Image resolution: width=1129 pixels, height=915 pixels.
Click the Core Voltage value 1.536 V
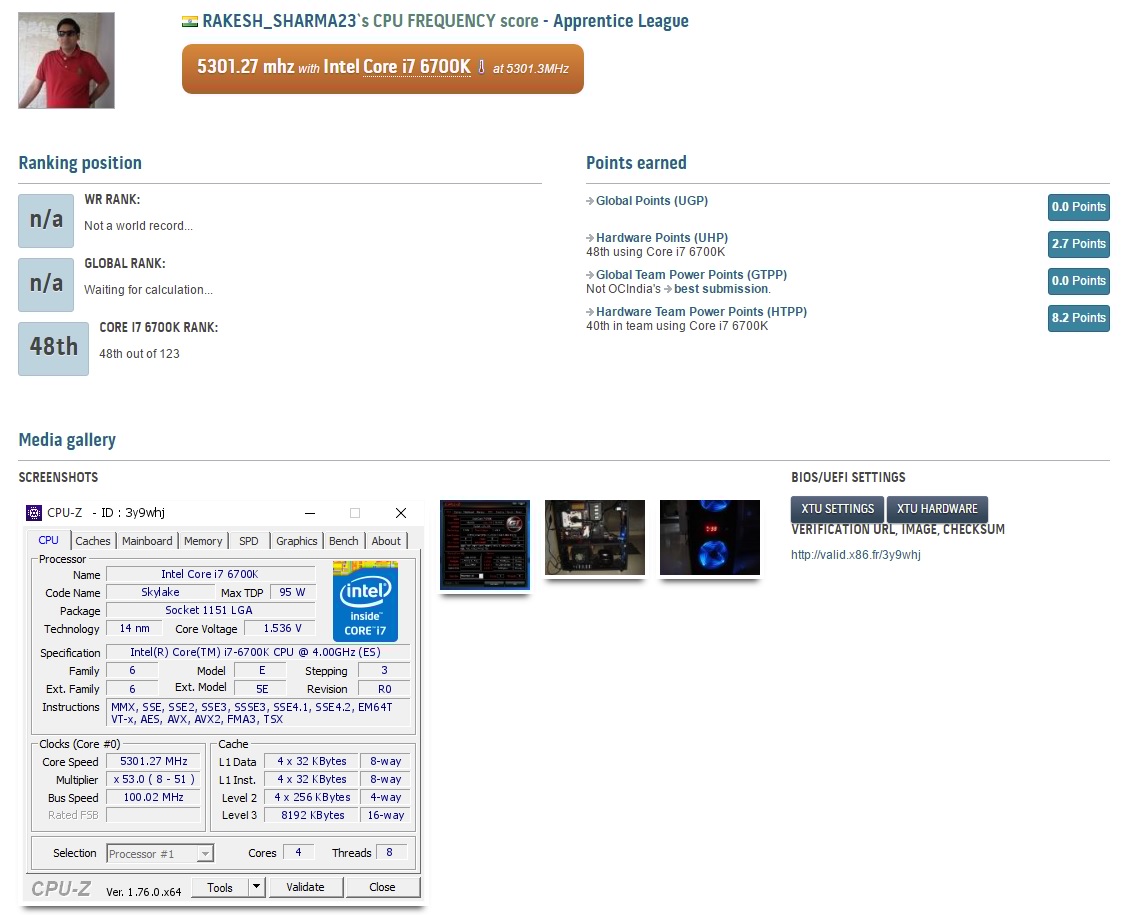[x=282, y=628]
